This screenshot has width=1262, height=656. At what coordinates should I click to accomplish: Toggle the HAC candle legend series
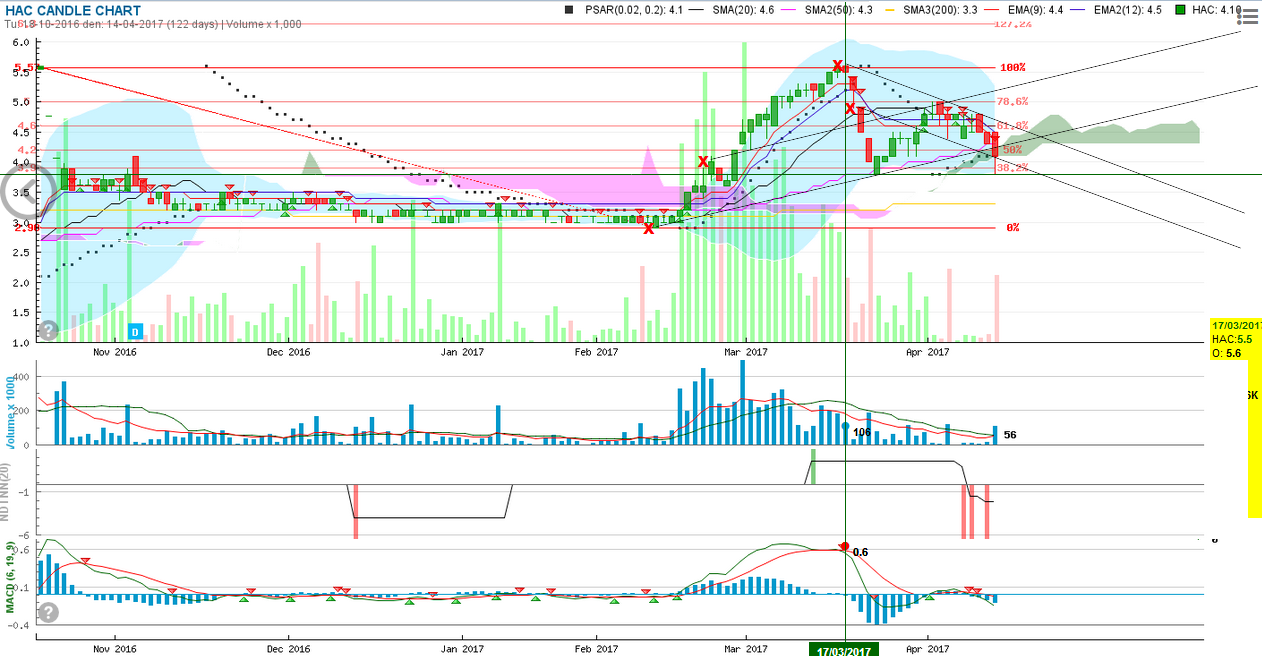pos(1208,9)
